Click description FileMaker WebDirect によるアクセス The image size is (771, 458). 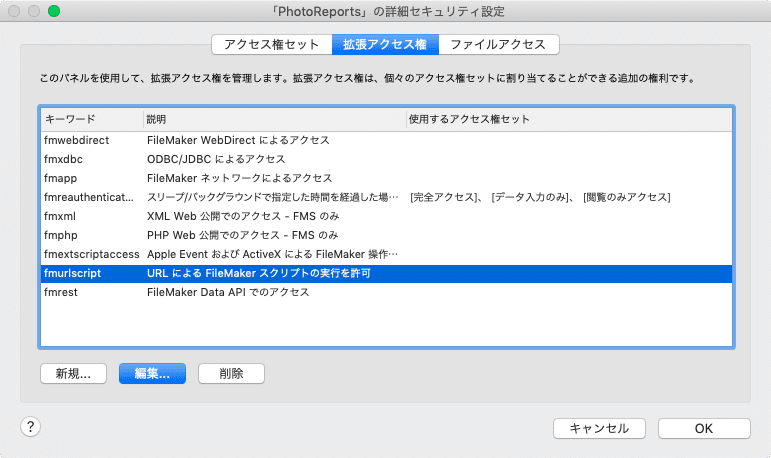click(238, 140)
